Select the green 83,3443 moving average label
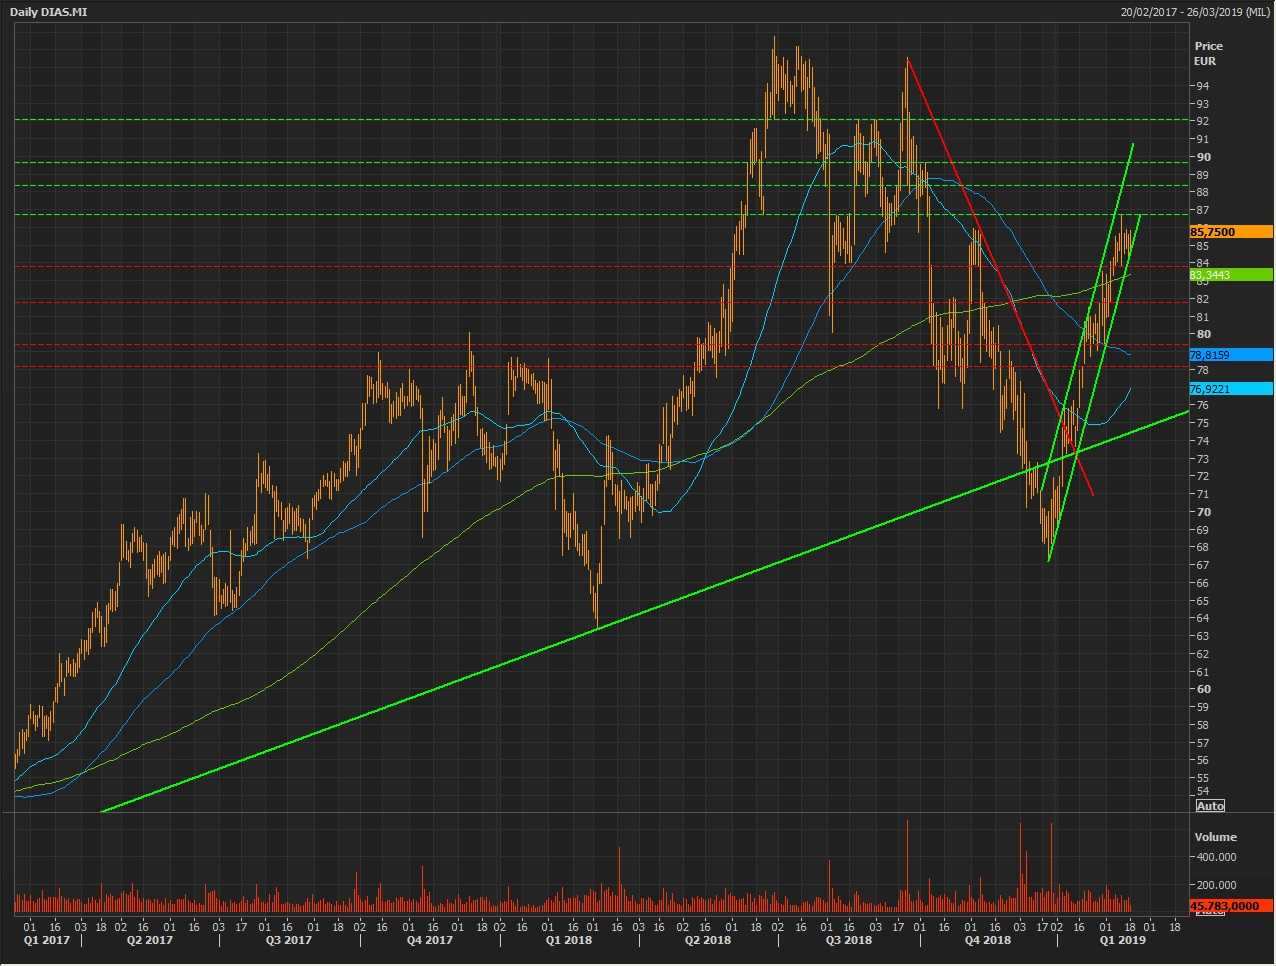This screenshot has width=1276, height=966. [x=1230, y=275]
